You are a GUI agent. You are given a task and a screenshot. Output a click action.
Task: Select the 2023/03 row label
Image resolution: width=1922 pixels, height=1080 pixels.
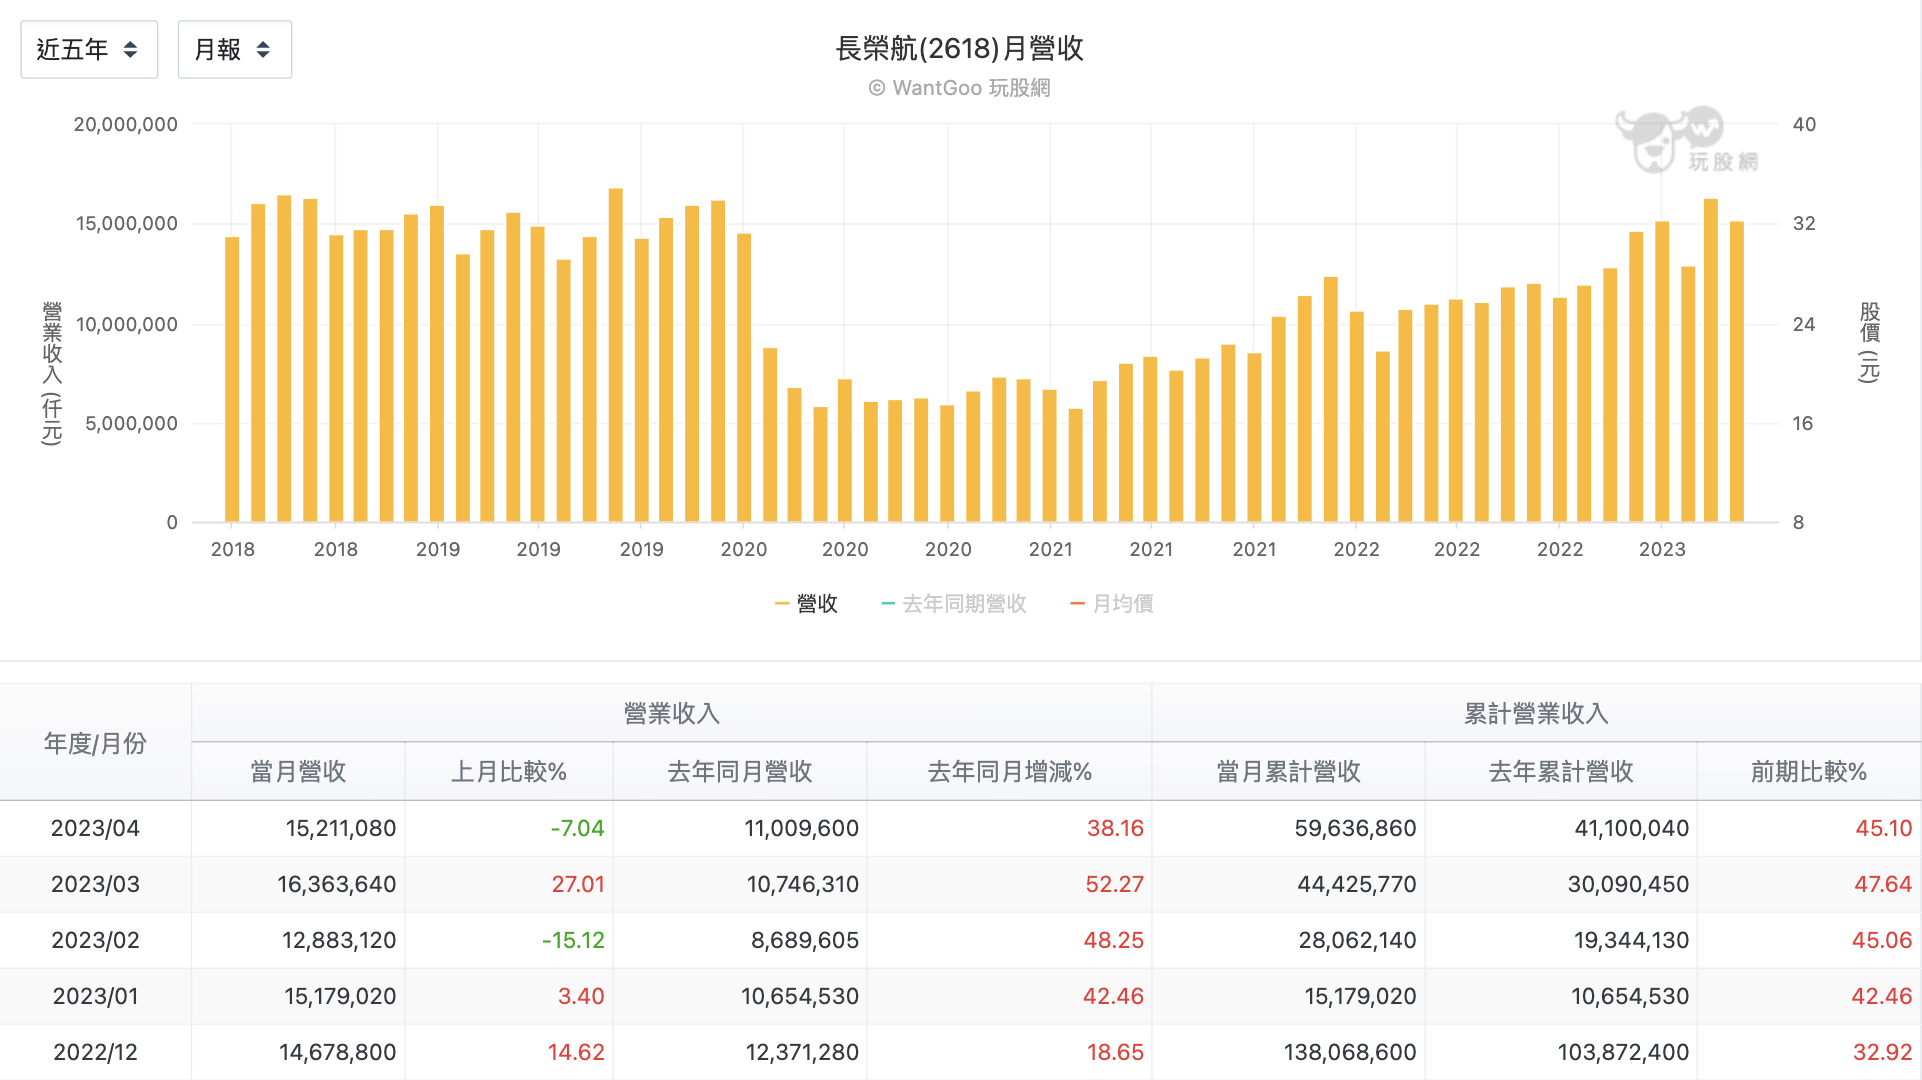(x=95, y=884)
